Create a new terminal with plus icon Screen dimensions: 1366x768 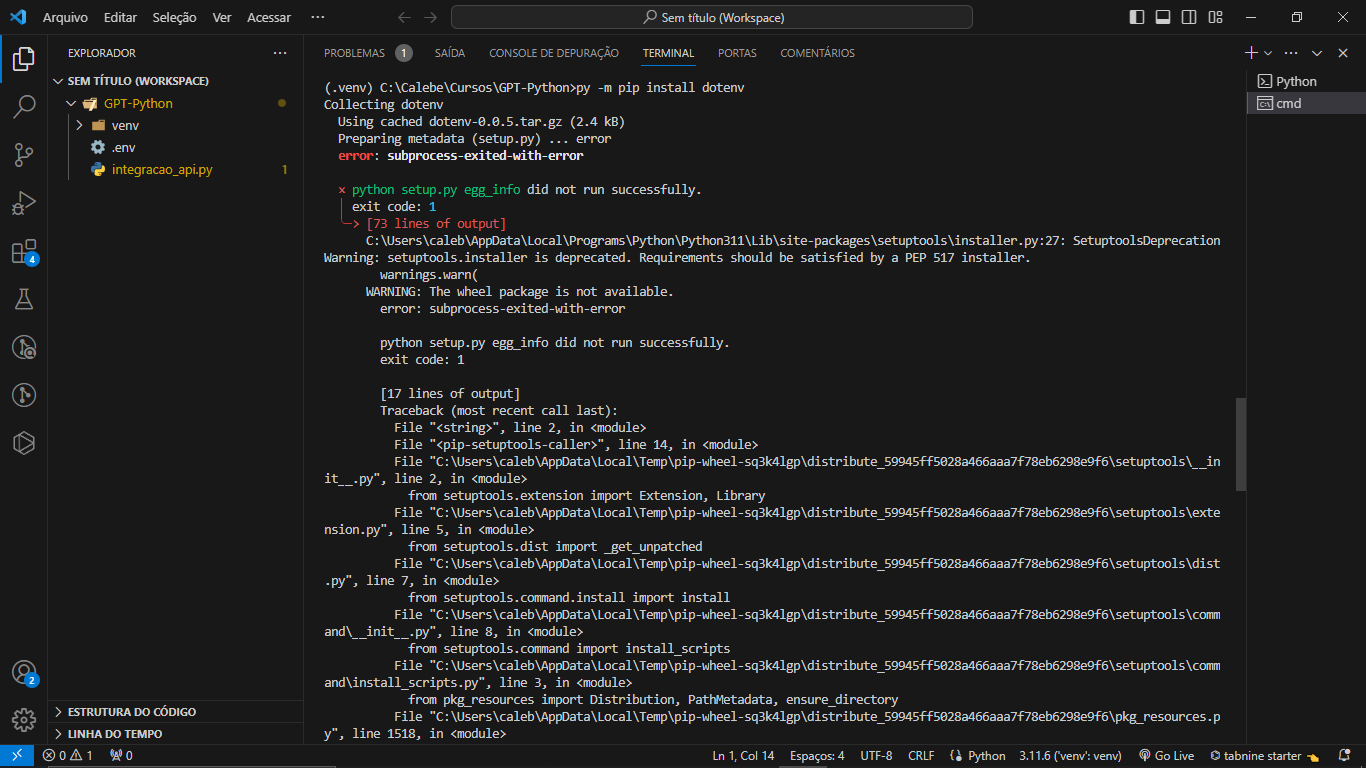1251,53
